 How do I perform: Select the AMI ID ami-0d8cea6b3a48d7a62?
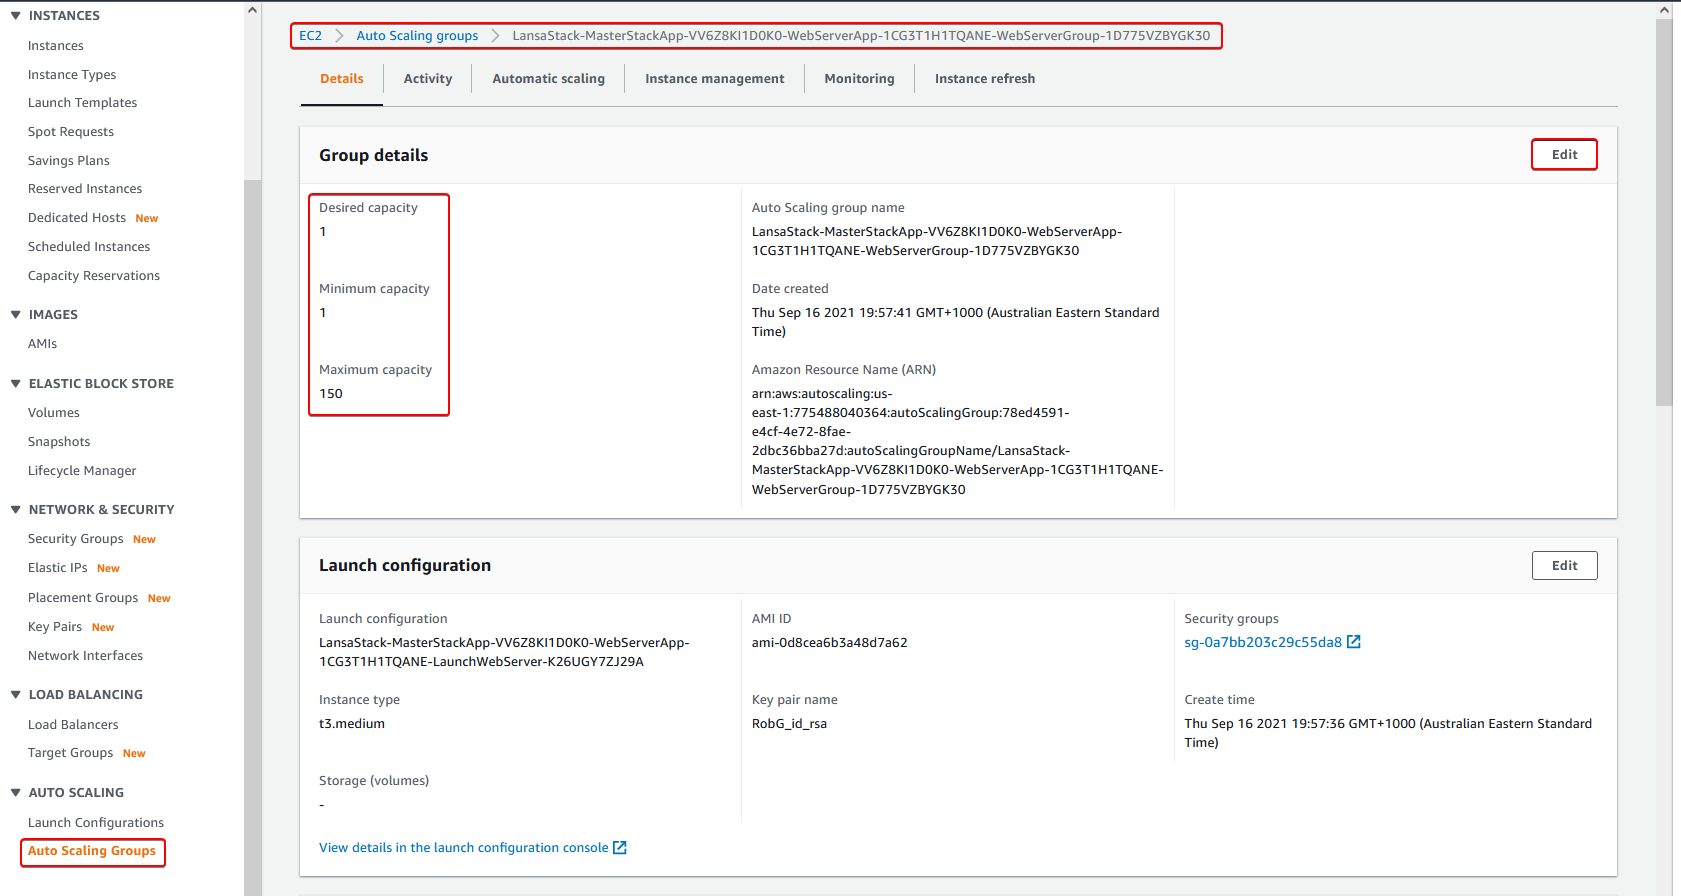(x=830, y=643)
